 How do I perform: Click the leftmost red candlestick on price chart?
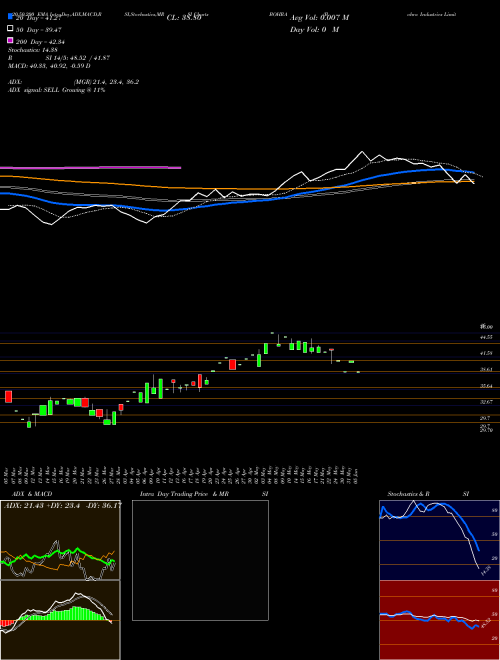point(8,397)
